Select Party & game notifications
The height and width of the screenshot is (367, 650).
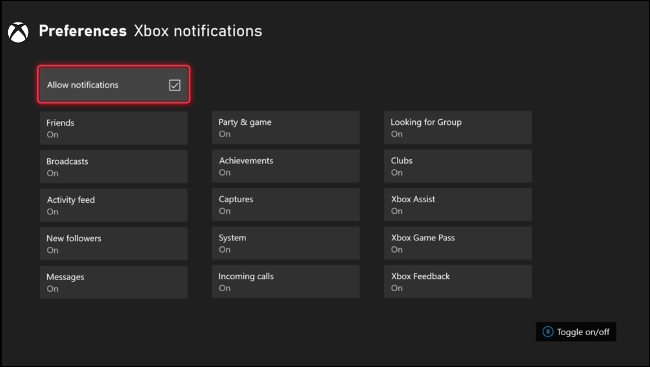point(286,128)
